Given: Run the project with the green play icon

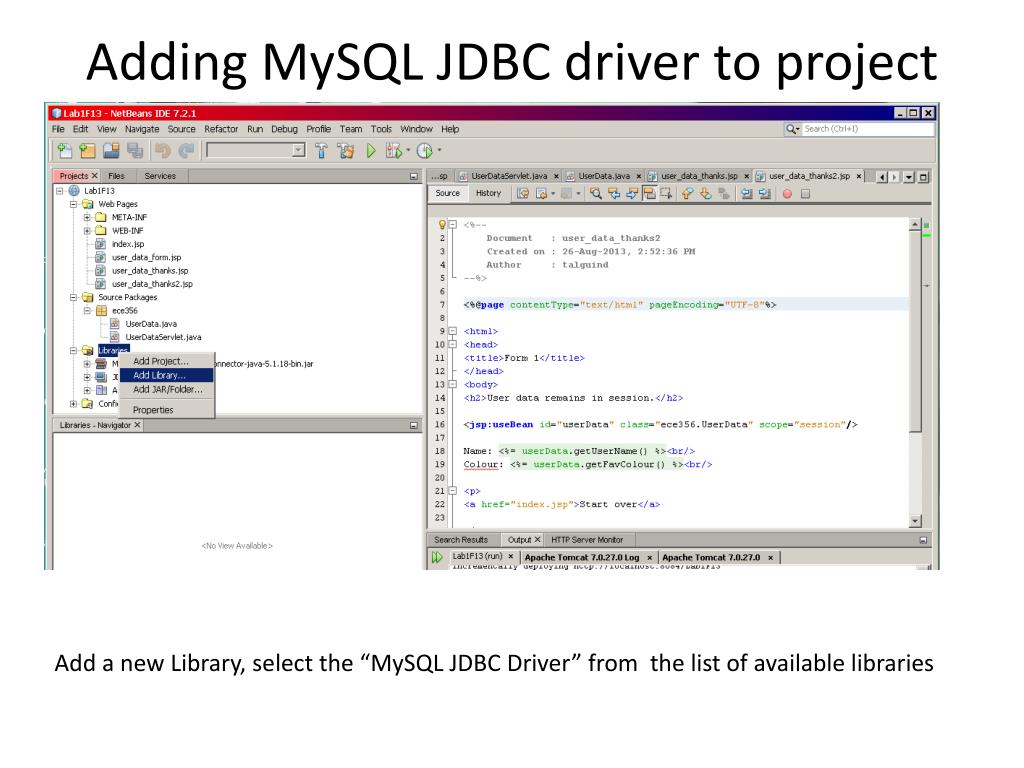Looking at the screenshot, I should coord(371,151).
